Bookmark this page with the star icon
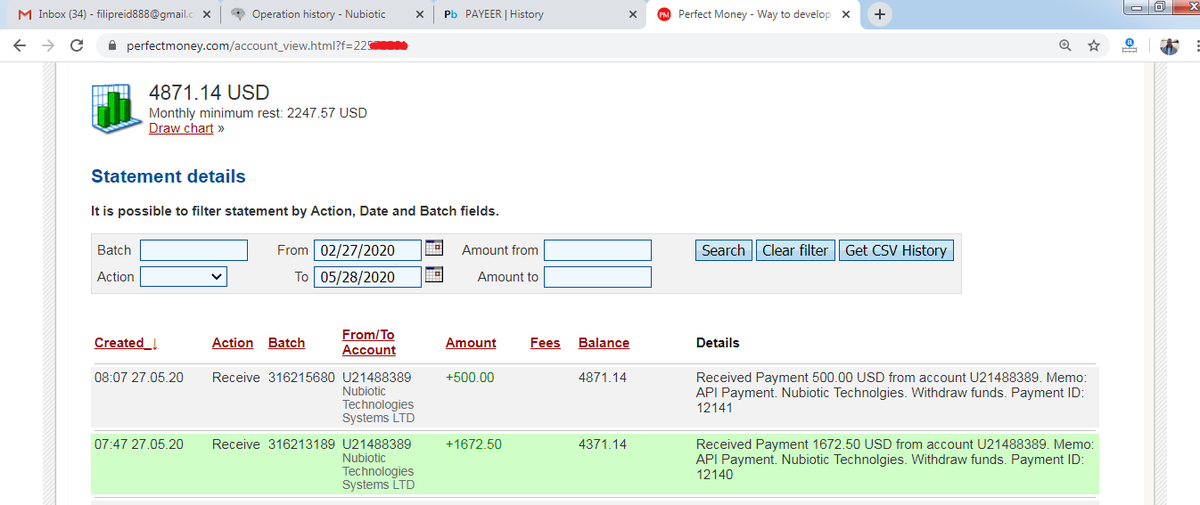The height and width of the screenshot is (505, 1200). (1094, 46)
